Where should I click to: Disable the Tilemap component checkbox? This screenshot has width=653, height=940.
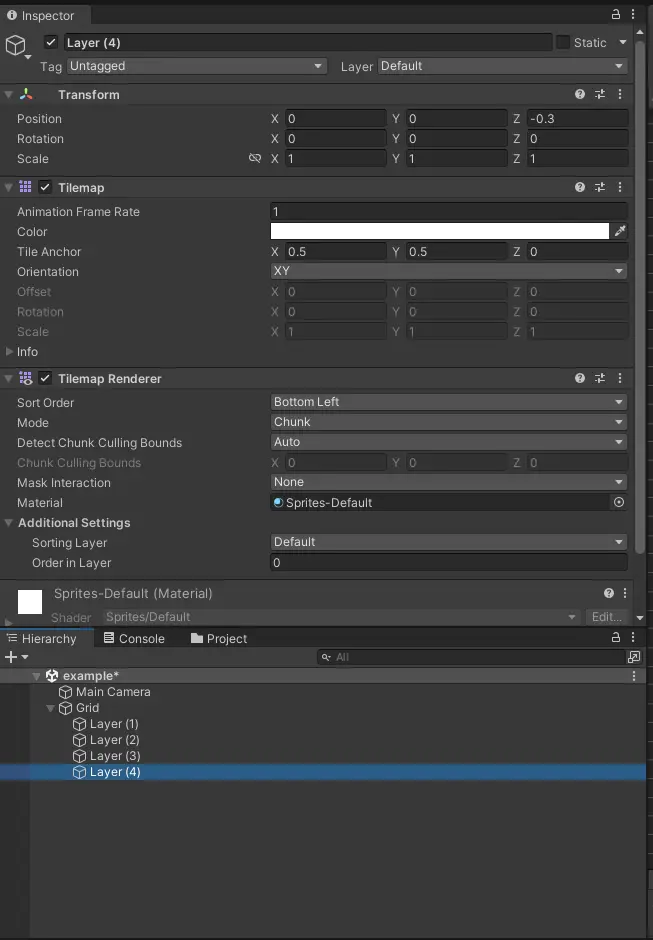pyautogui.click(x=45, y=187)
